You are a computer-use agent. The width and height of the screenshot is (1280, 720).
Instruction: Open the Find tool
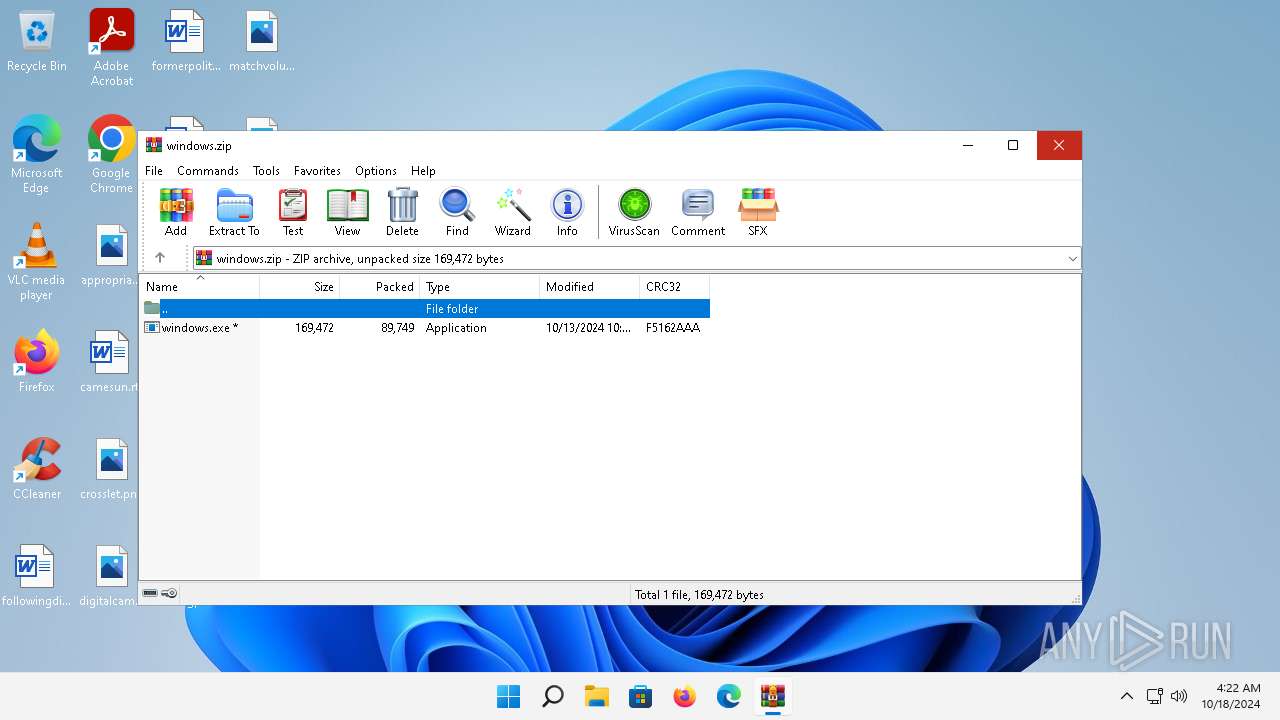coord(457,212)
